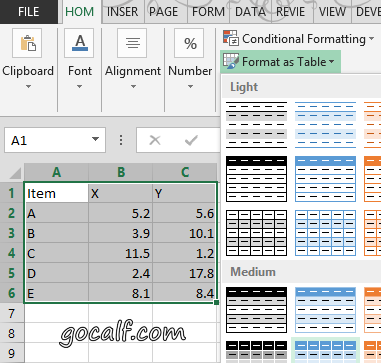Select row 4 header
The image size is (381, 363).
[12, 253]
